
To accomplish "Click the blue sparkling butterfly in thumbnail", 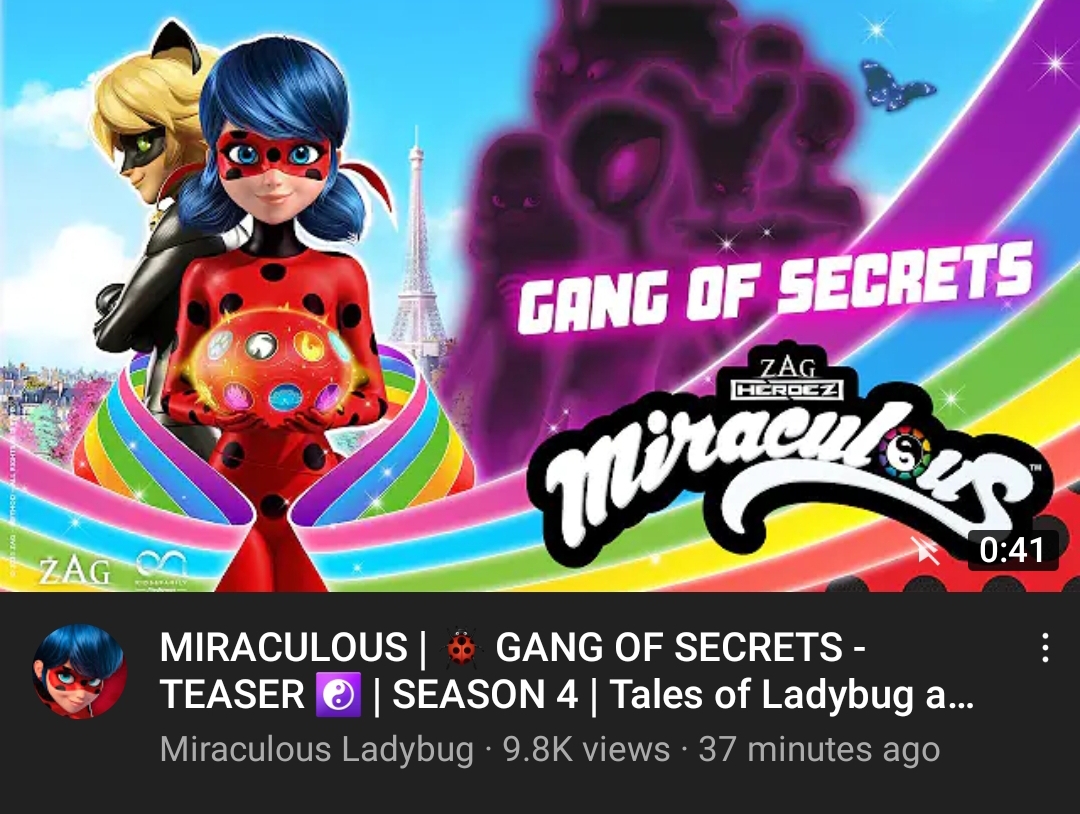I will pyautogui.click(x=896, y=85).
